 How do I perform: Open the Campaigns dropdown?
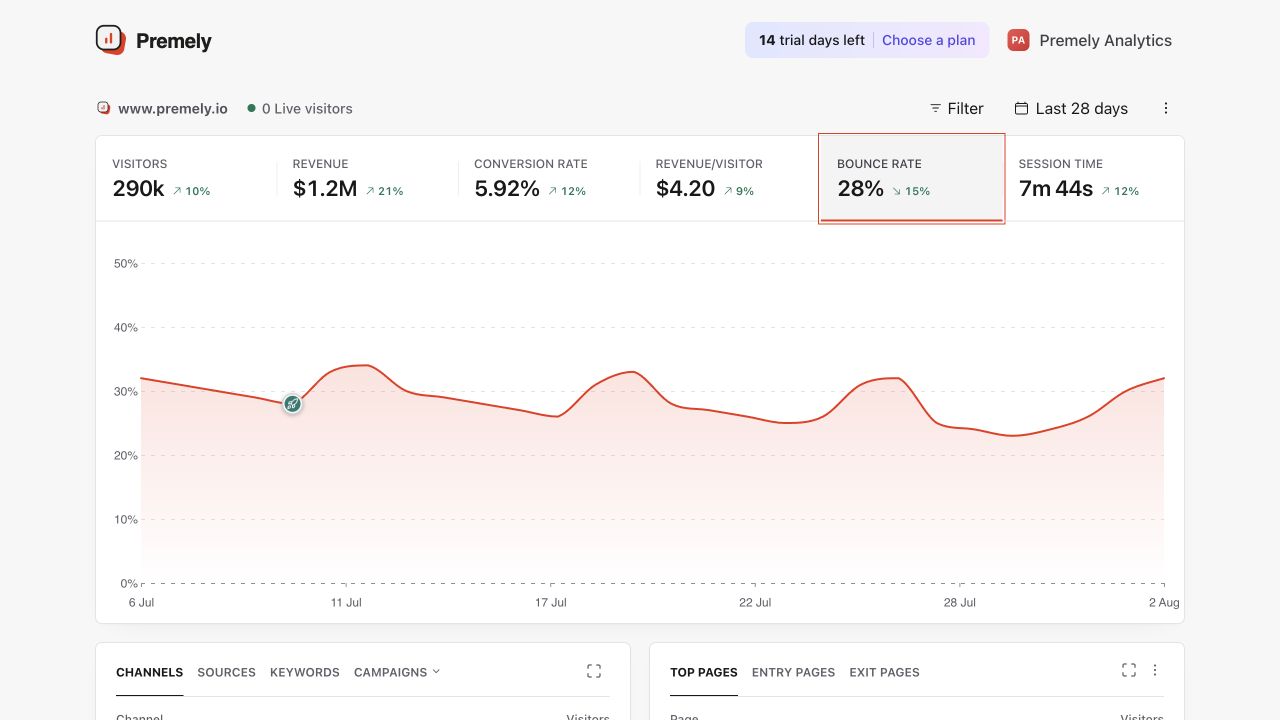pyautogui.click(x=397, y=672)
